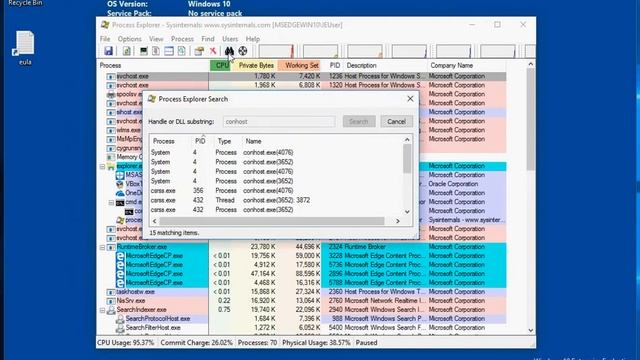Screen dimensions: 640x360
Task: Toggle the Show Lower Pane toolbar icon
Action: click(169, 51)
